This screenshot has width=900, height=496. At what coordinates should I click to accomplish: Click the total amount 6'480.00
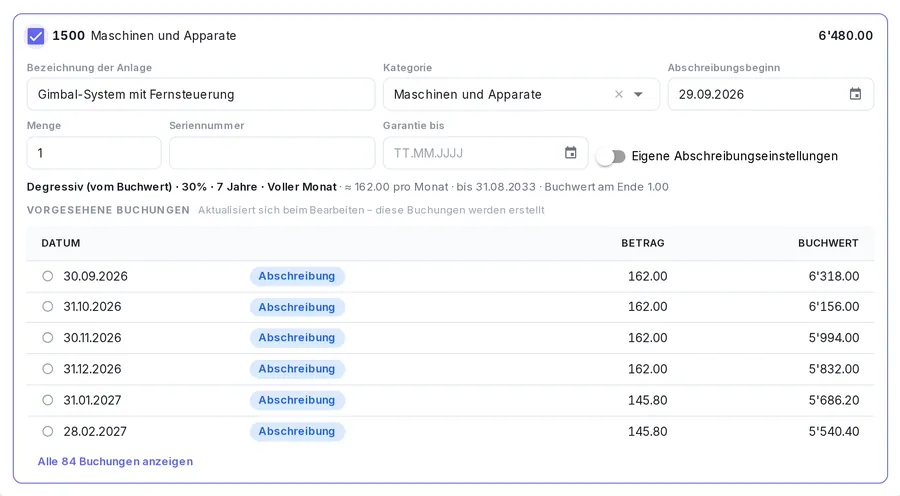pyautogui.click(x=845, y=36)
